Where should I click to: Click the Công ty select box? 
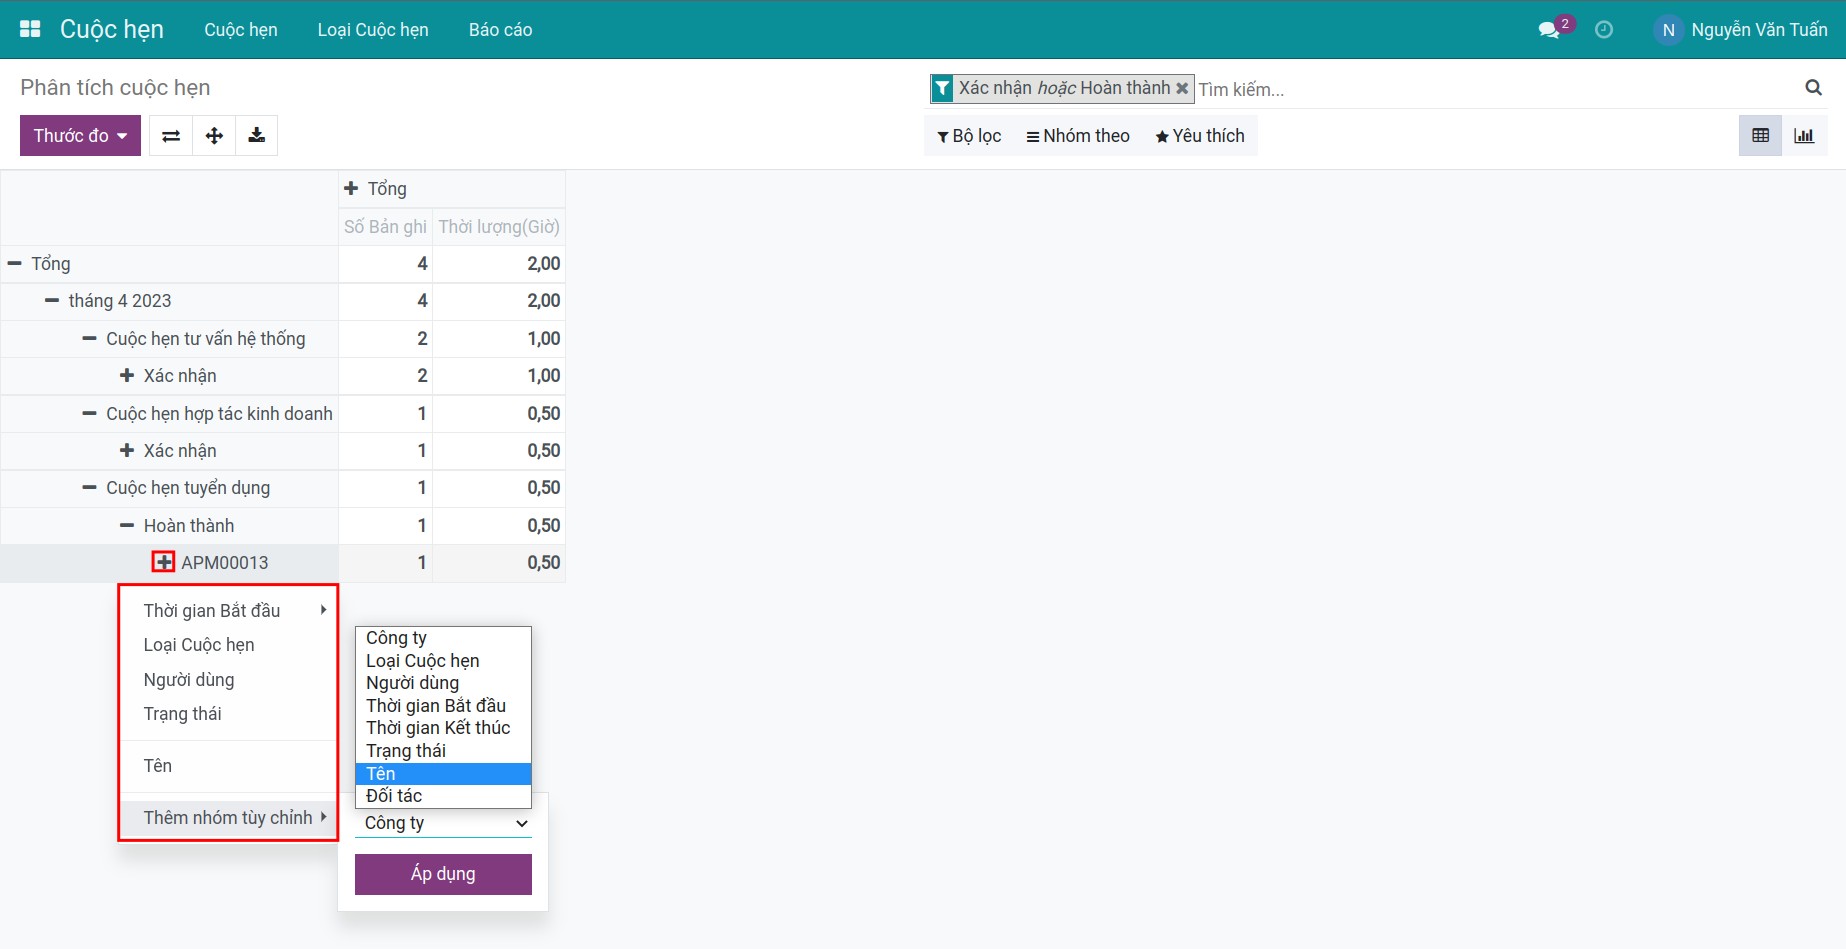443,823
